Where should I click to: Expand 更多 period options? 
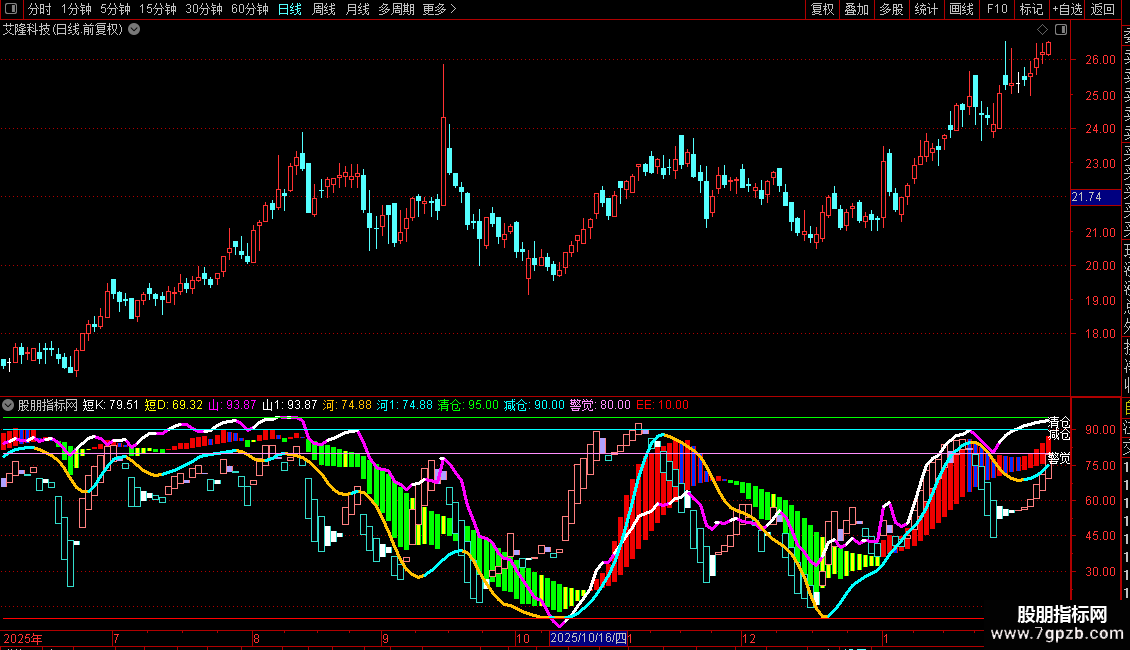coord(439,10)
